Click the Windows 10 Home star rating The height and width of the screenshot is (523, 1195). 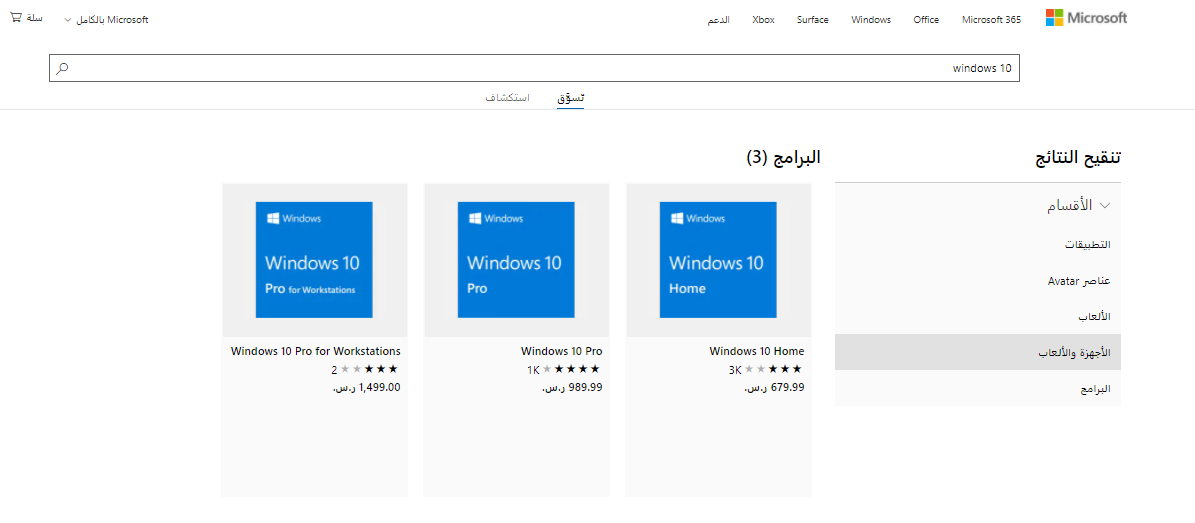pos(773,369)
